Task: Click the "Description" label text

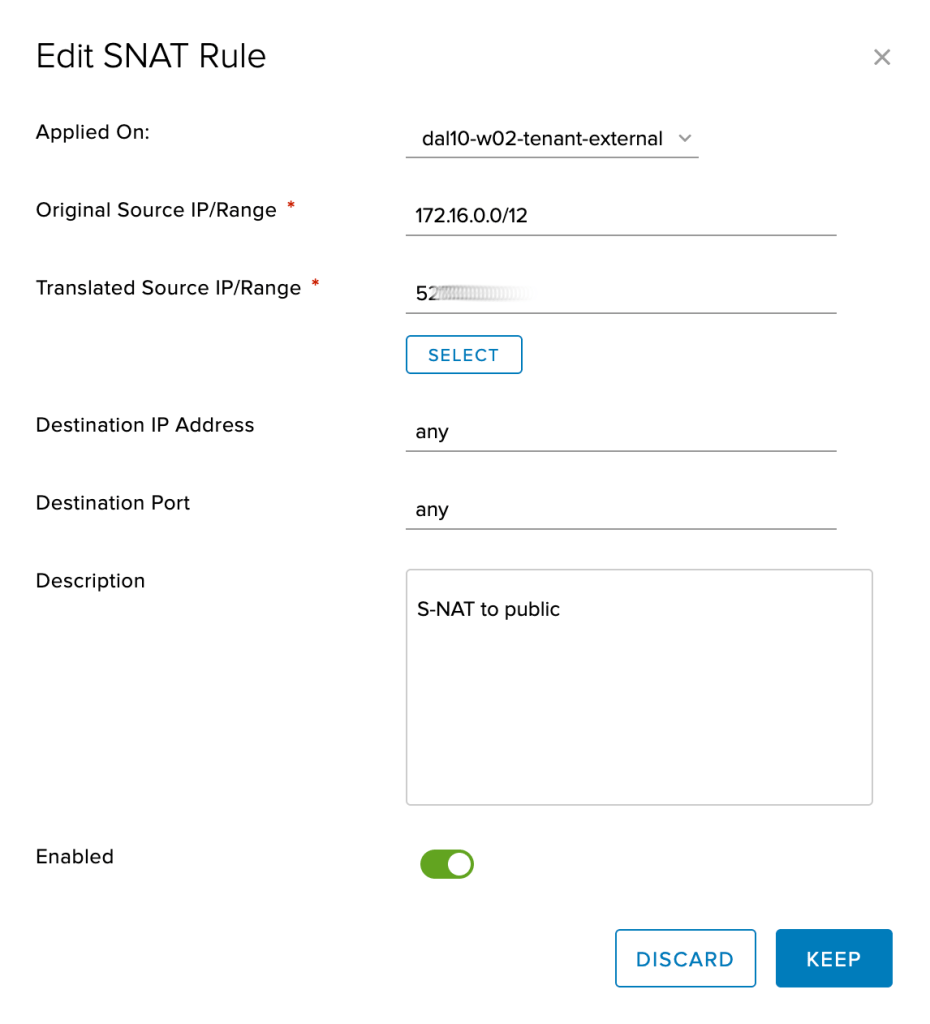Action: click(90, 581)
